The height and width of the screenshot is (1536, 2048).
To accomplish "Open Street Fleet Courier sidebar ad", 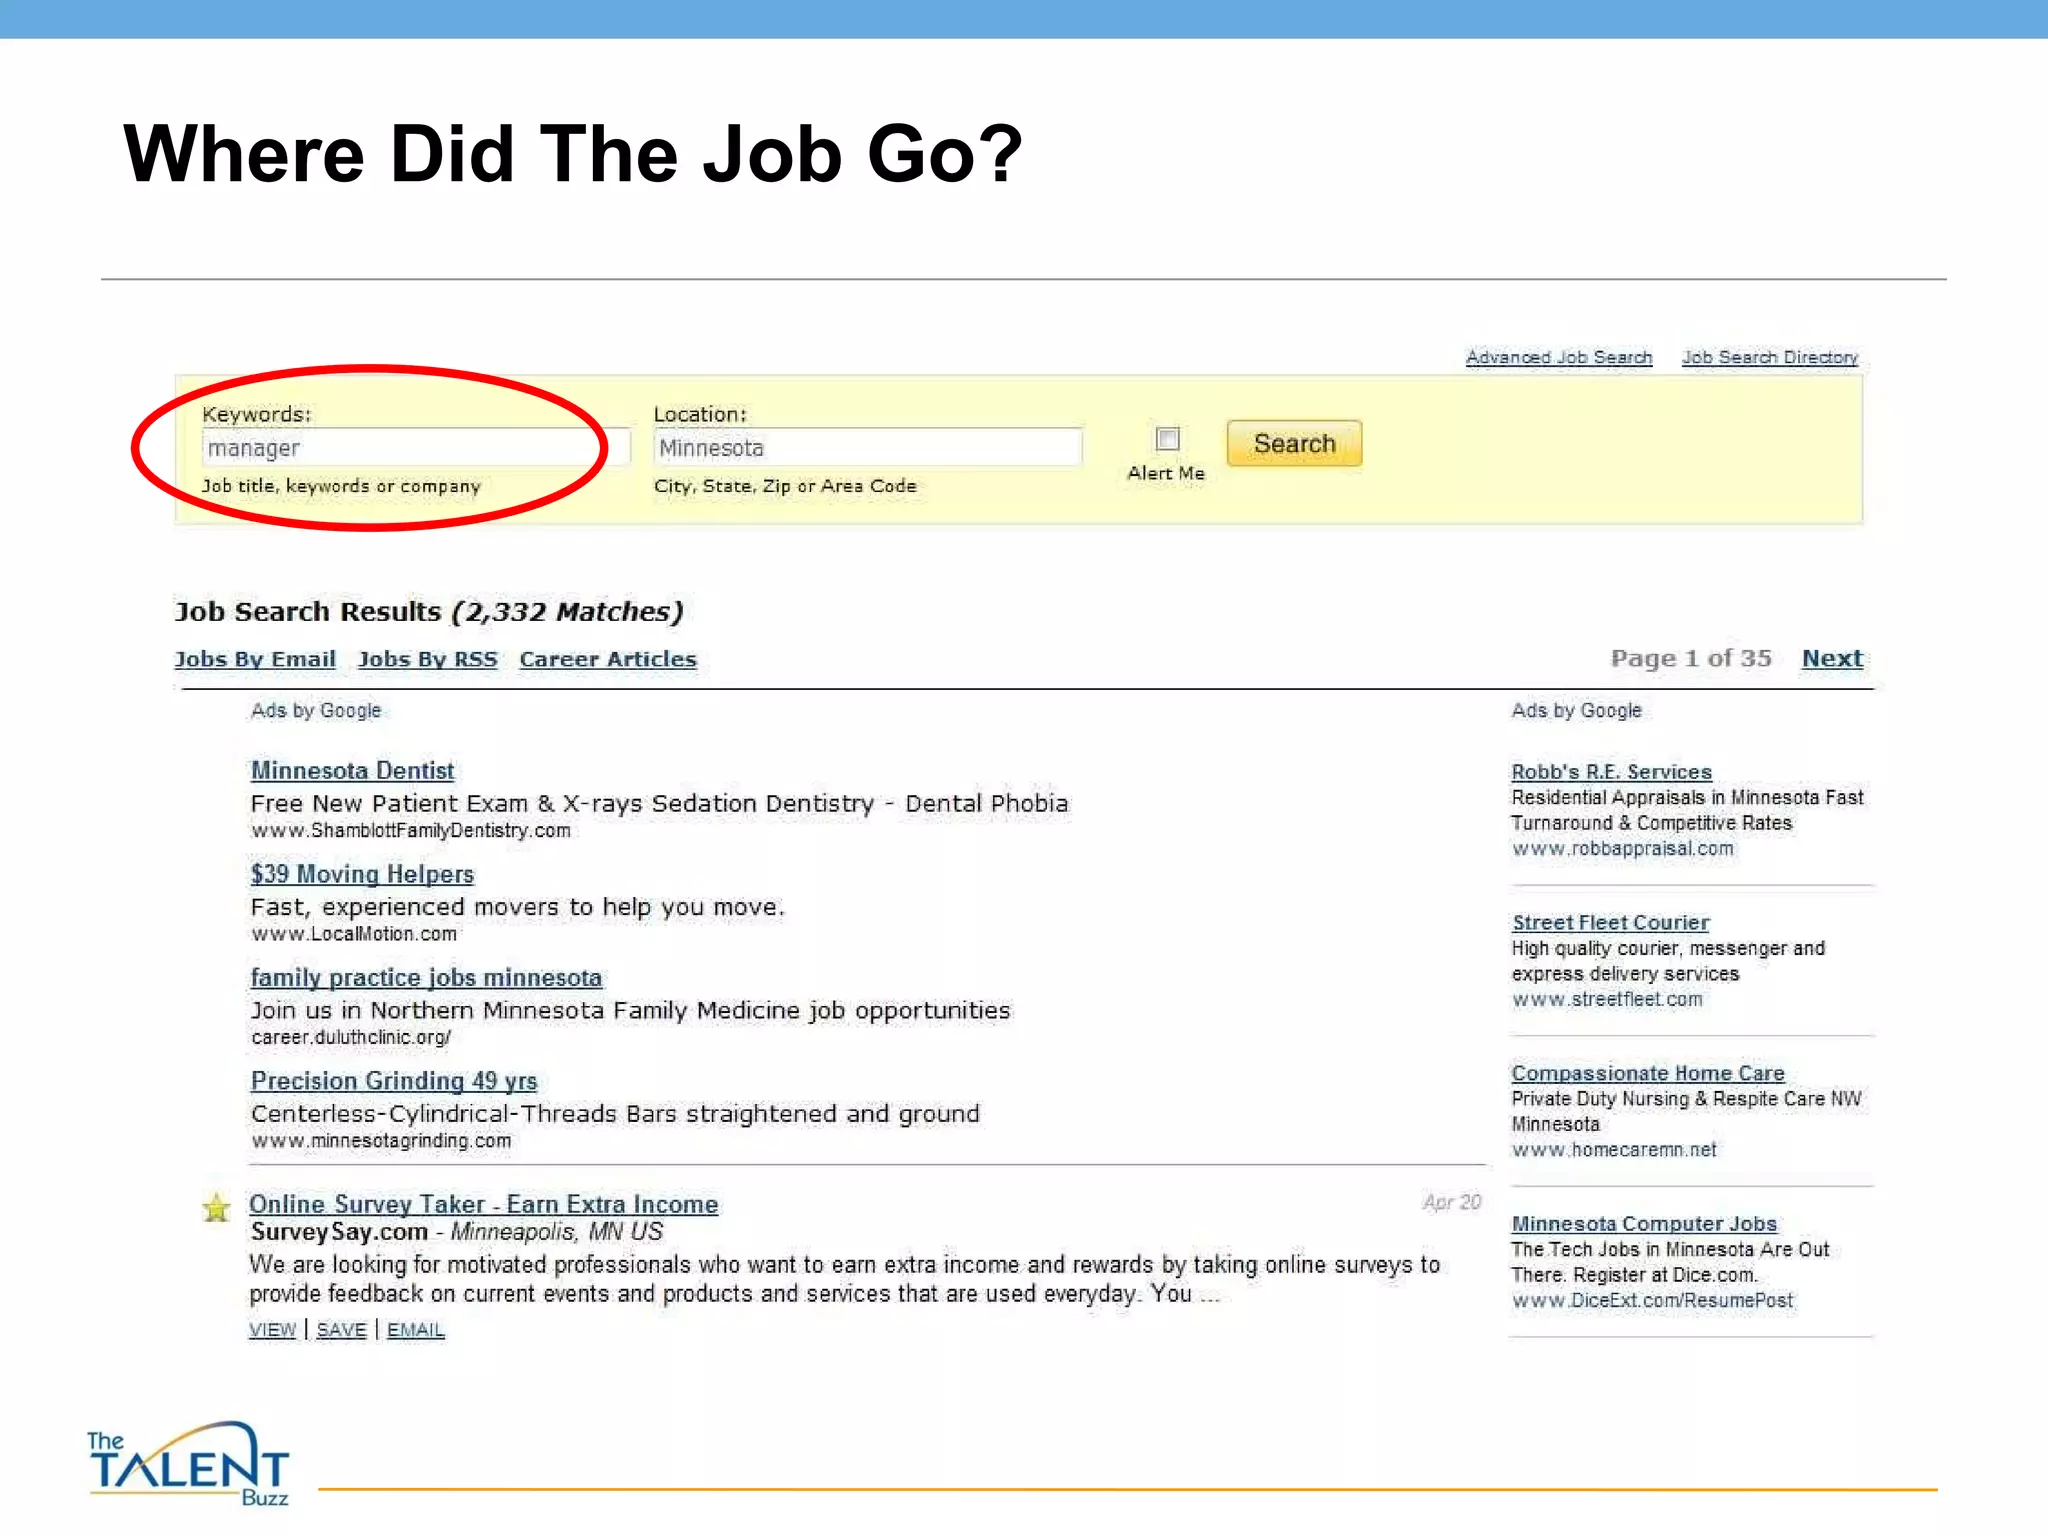I will pyautogui.click(x=1610, y=922).
